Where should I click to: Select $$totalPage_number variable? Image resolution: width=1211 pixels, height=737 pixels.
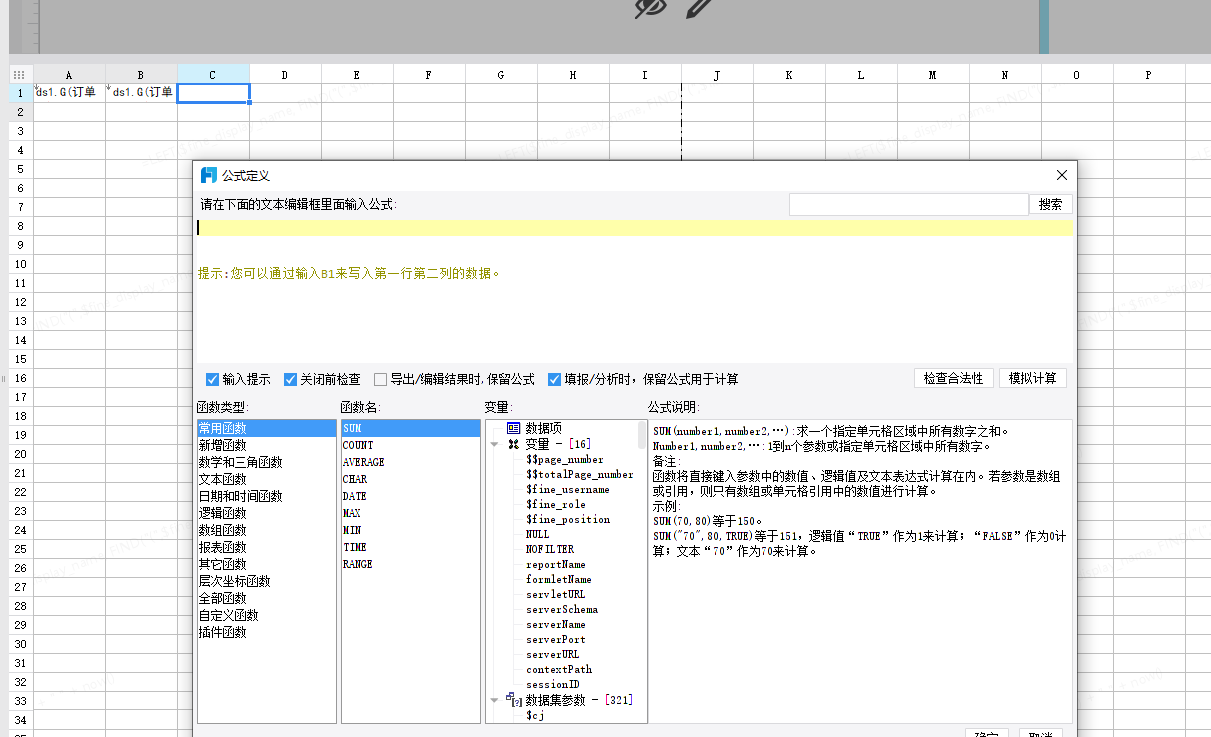pos(580,474)
